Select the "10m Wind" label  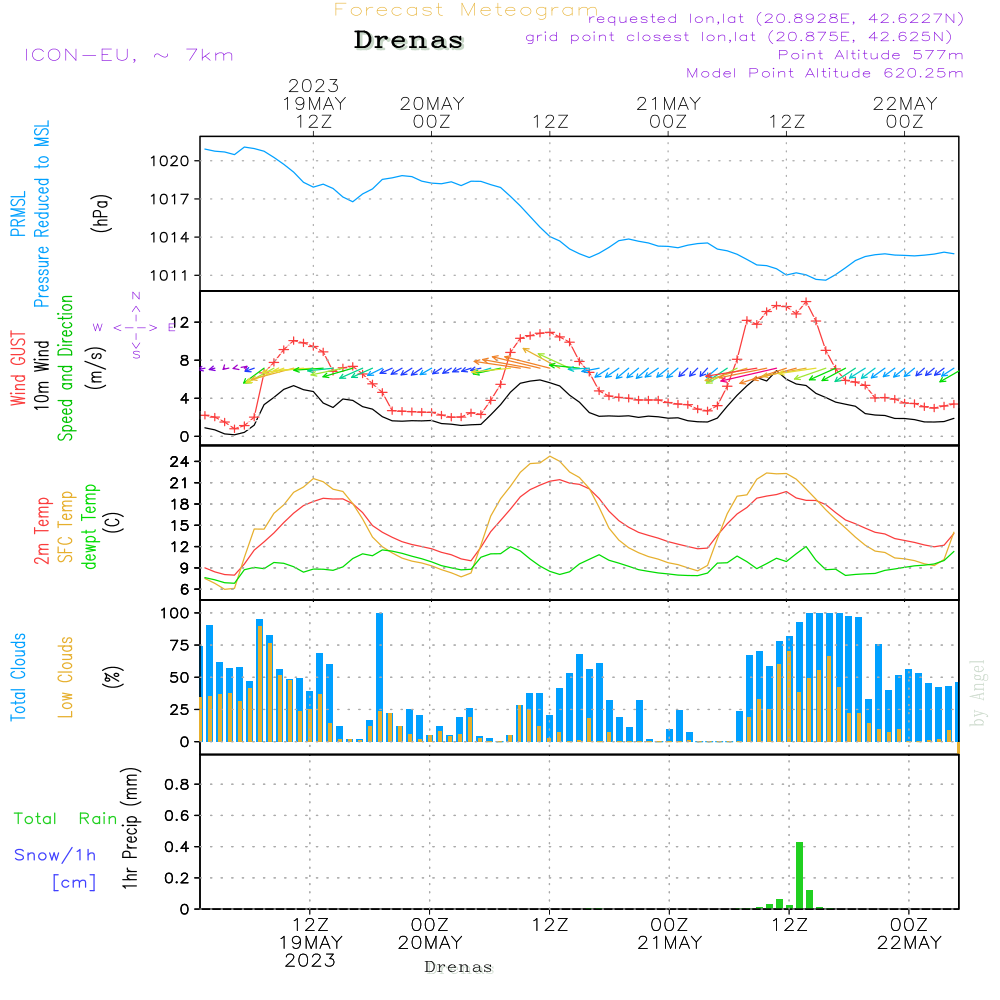point(41,375)
